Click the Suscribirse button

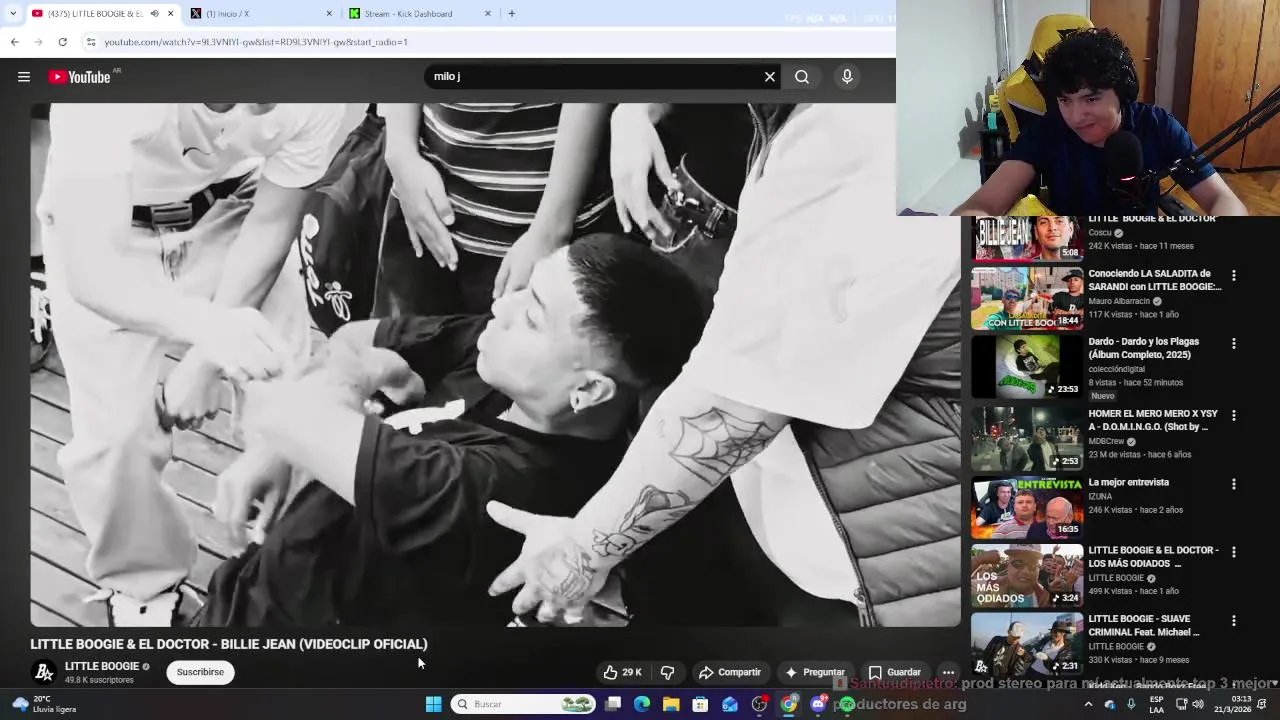(200, 672)
